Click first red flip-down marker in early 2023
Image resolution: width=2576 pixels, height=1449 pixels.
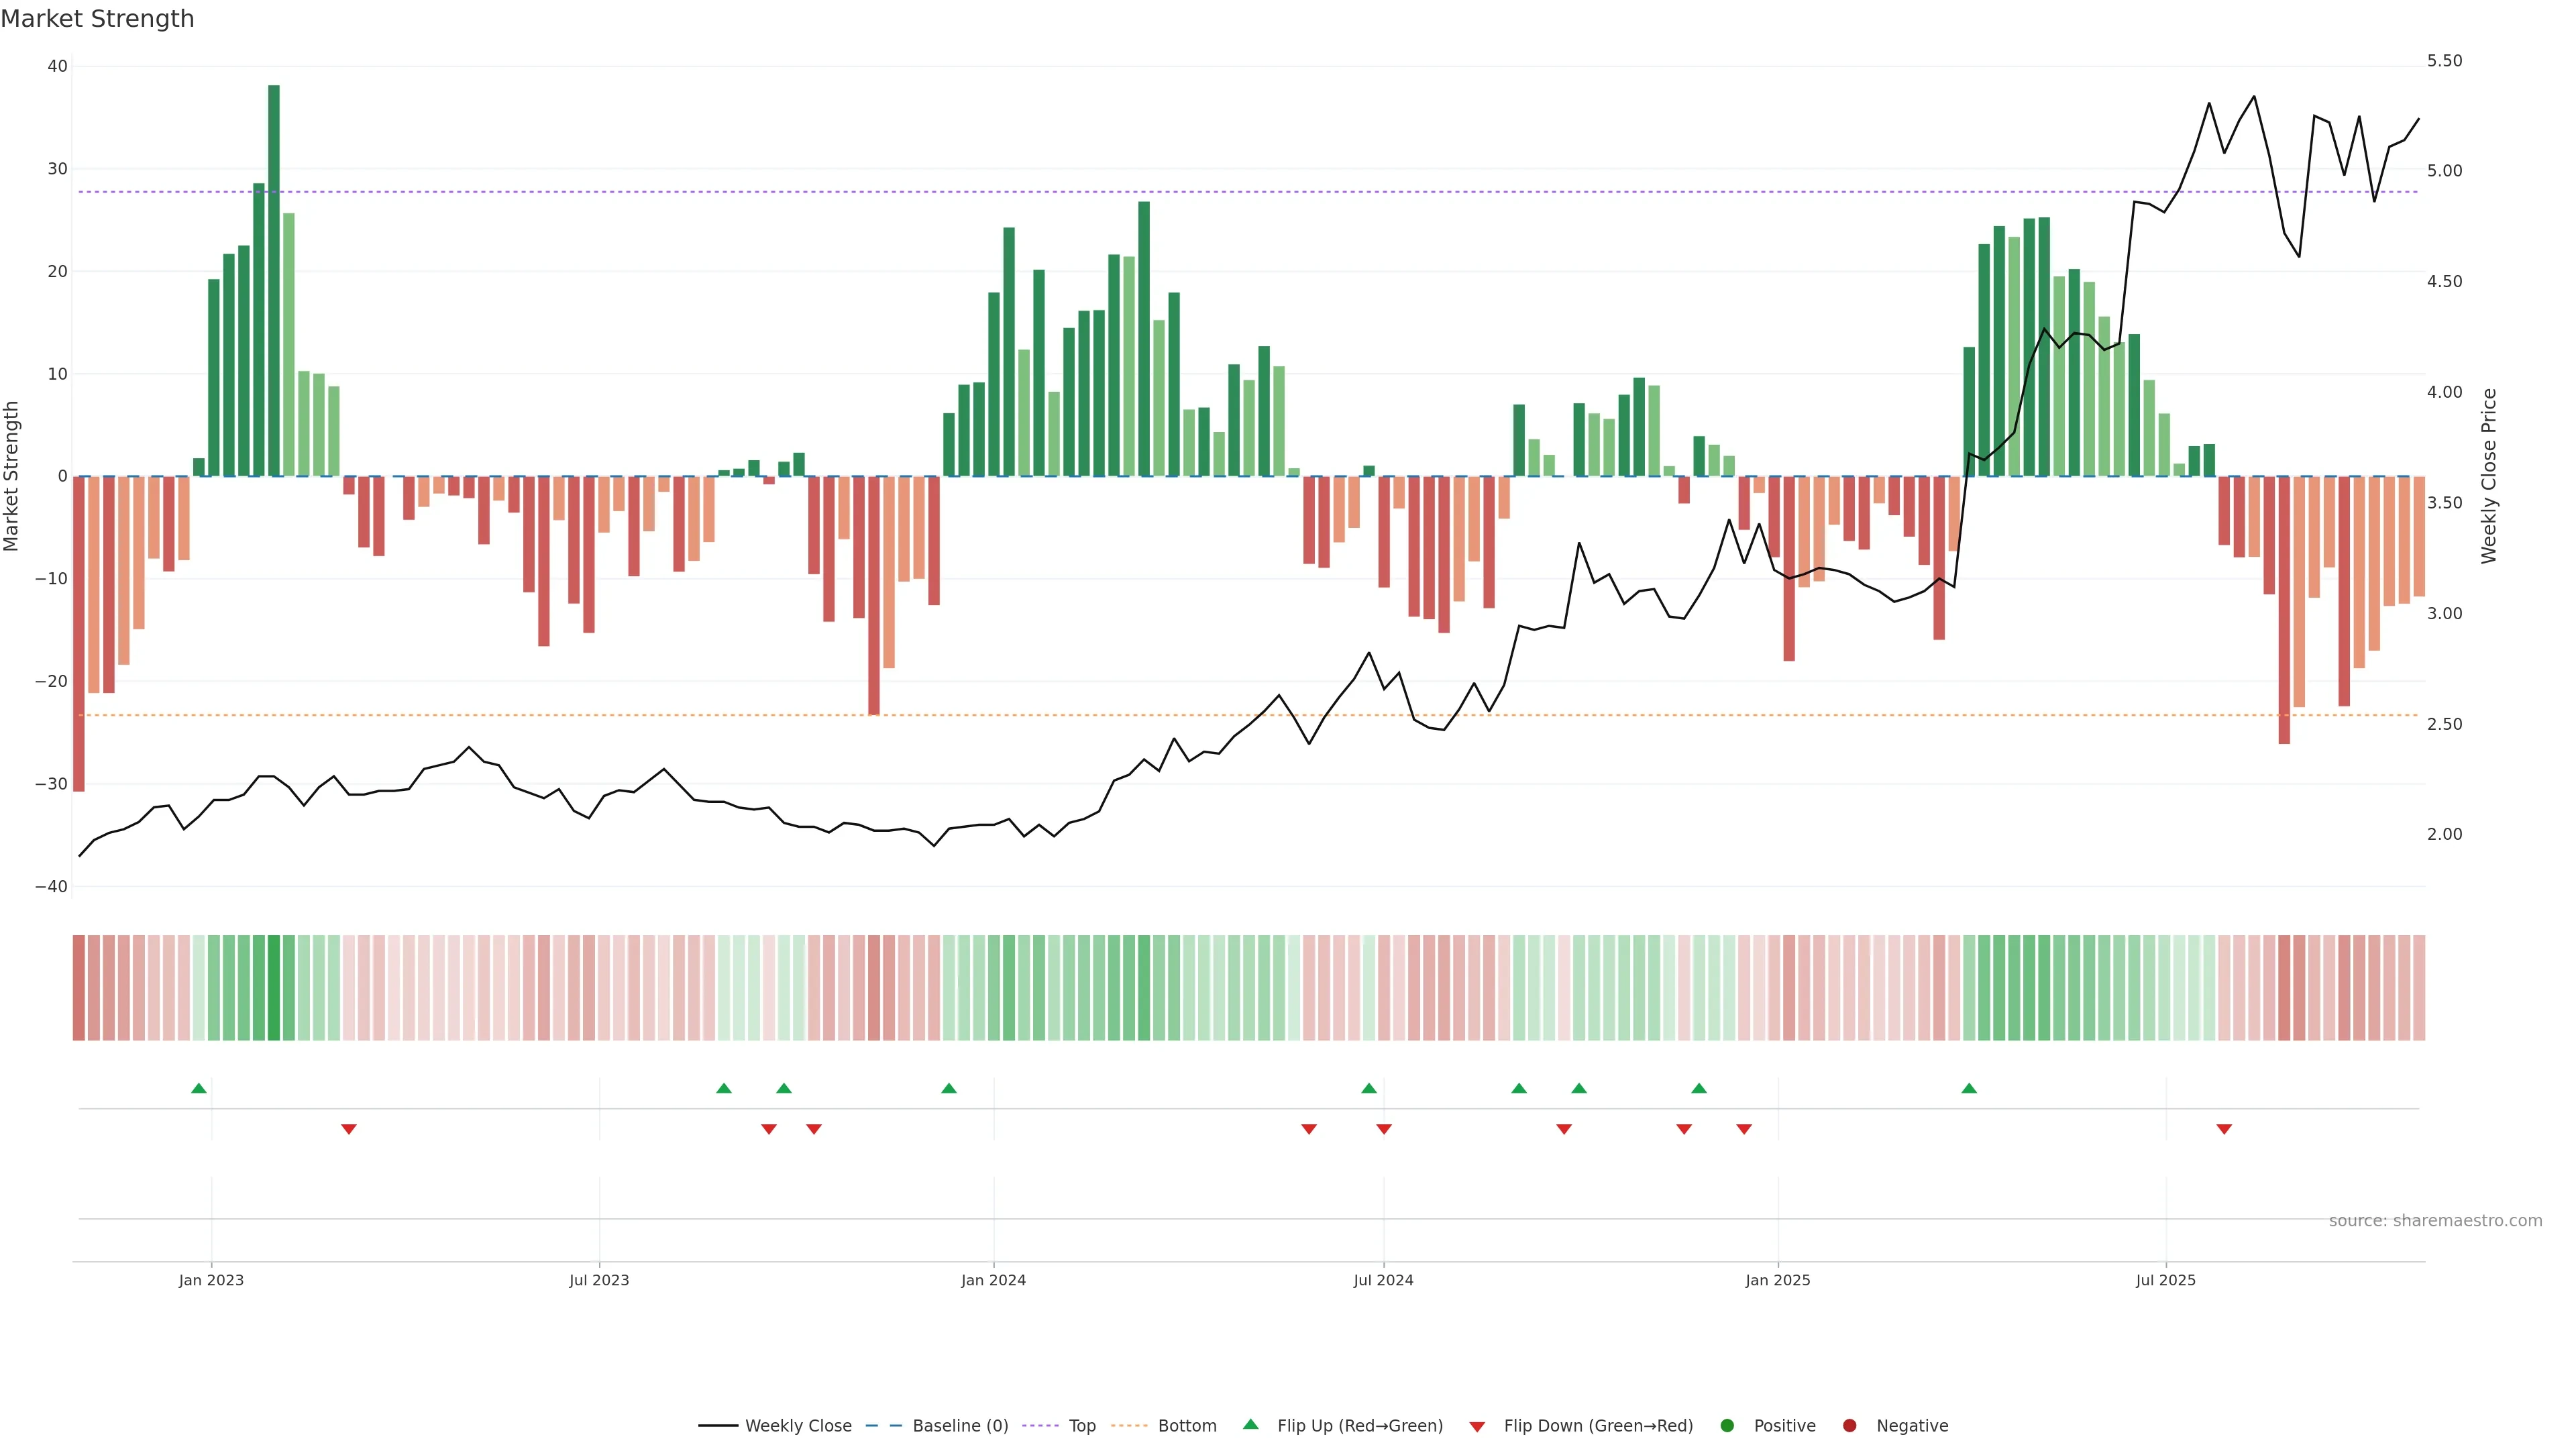point(349,1129)
